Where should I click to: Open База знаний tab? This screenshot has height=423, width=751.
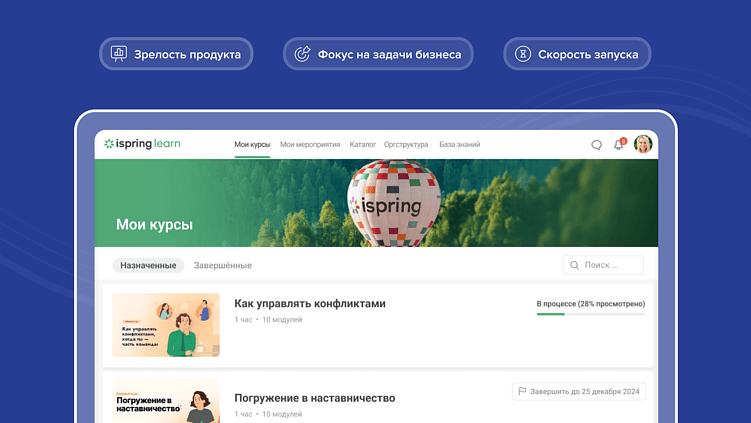pos(460,145)
